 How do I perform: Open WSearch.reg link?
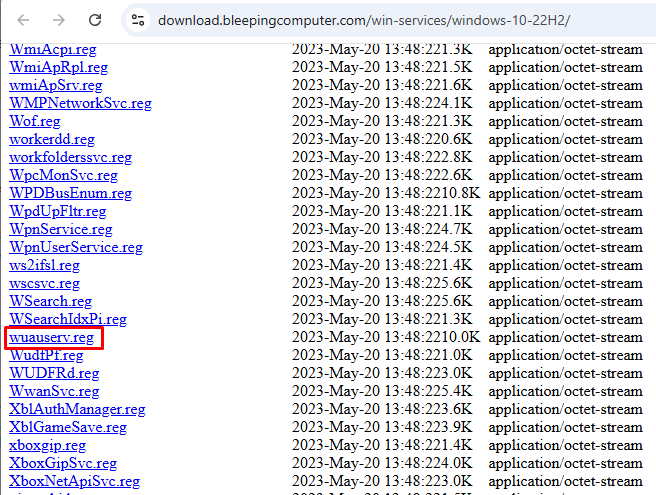click(51, 301)
